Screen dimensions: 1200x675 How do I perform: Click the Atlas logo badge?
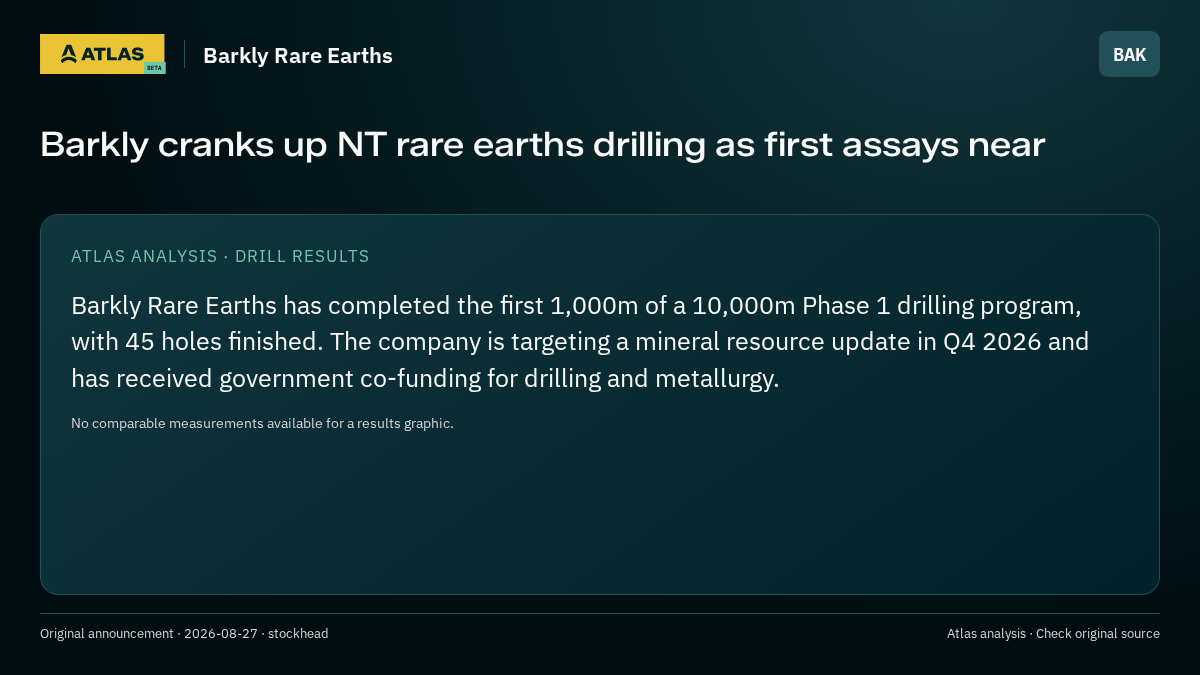click(x=102, y=54)
